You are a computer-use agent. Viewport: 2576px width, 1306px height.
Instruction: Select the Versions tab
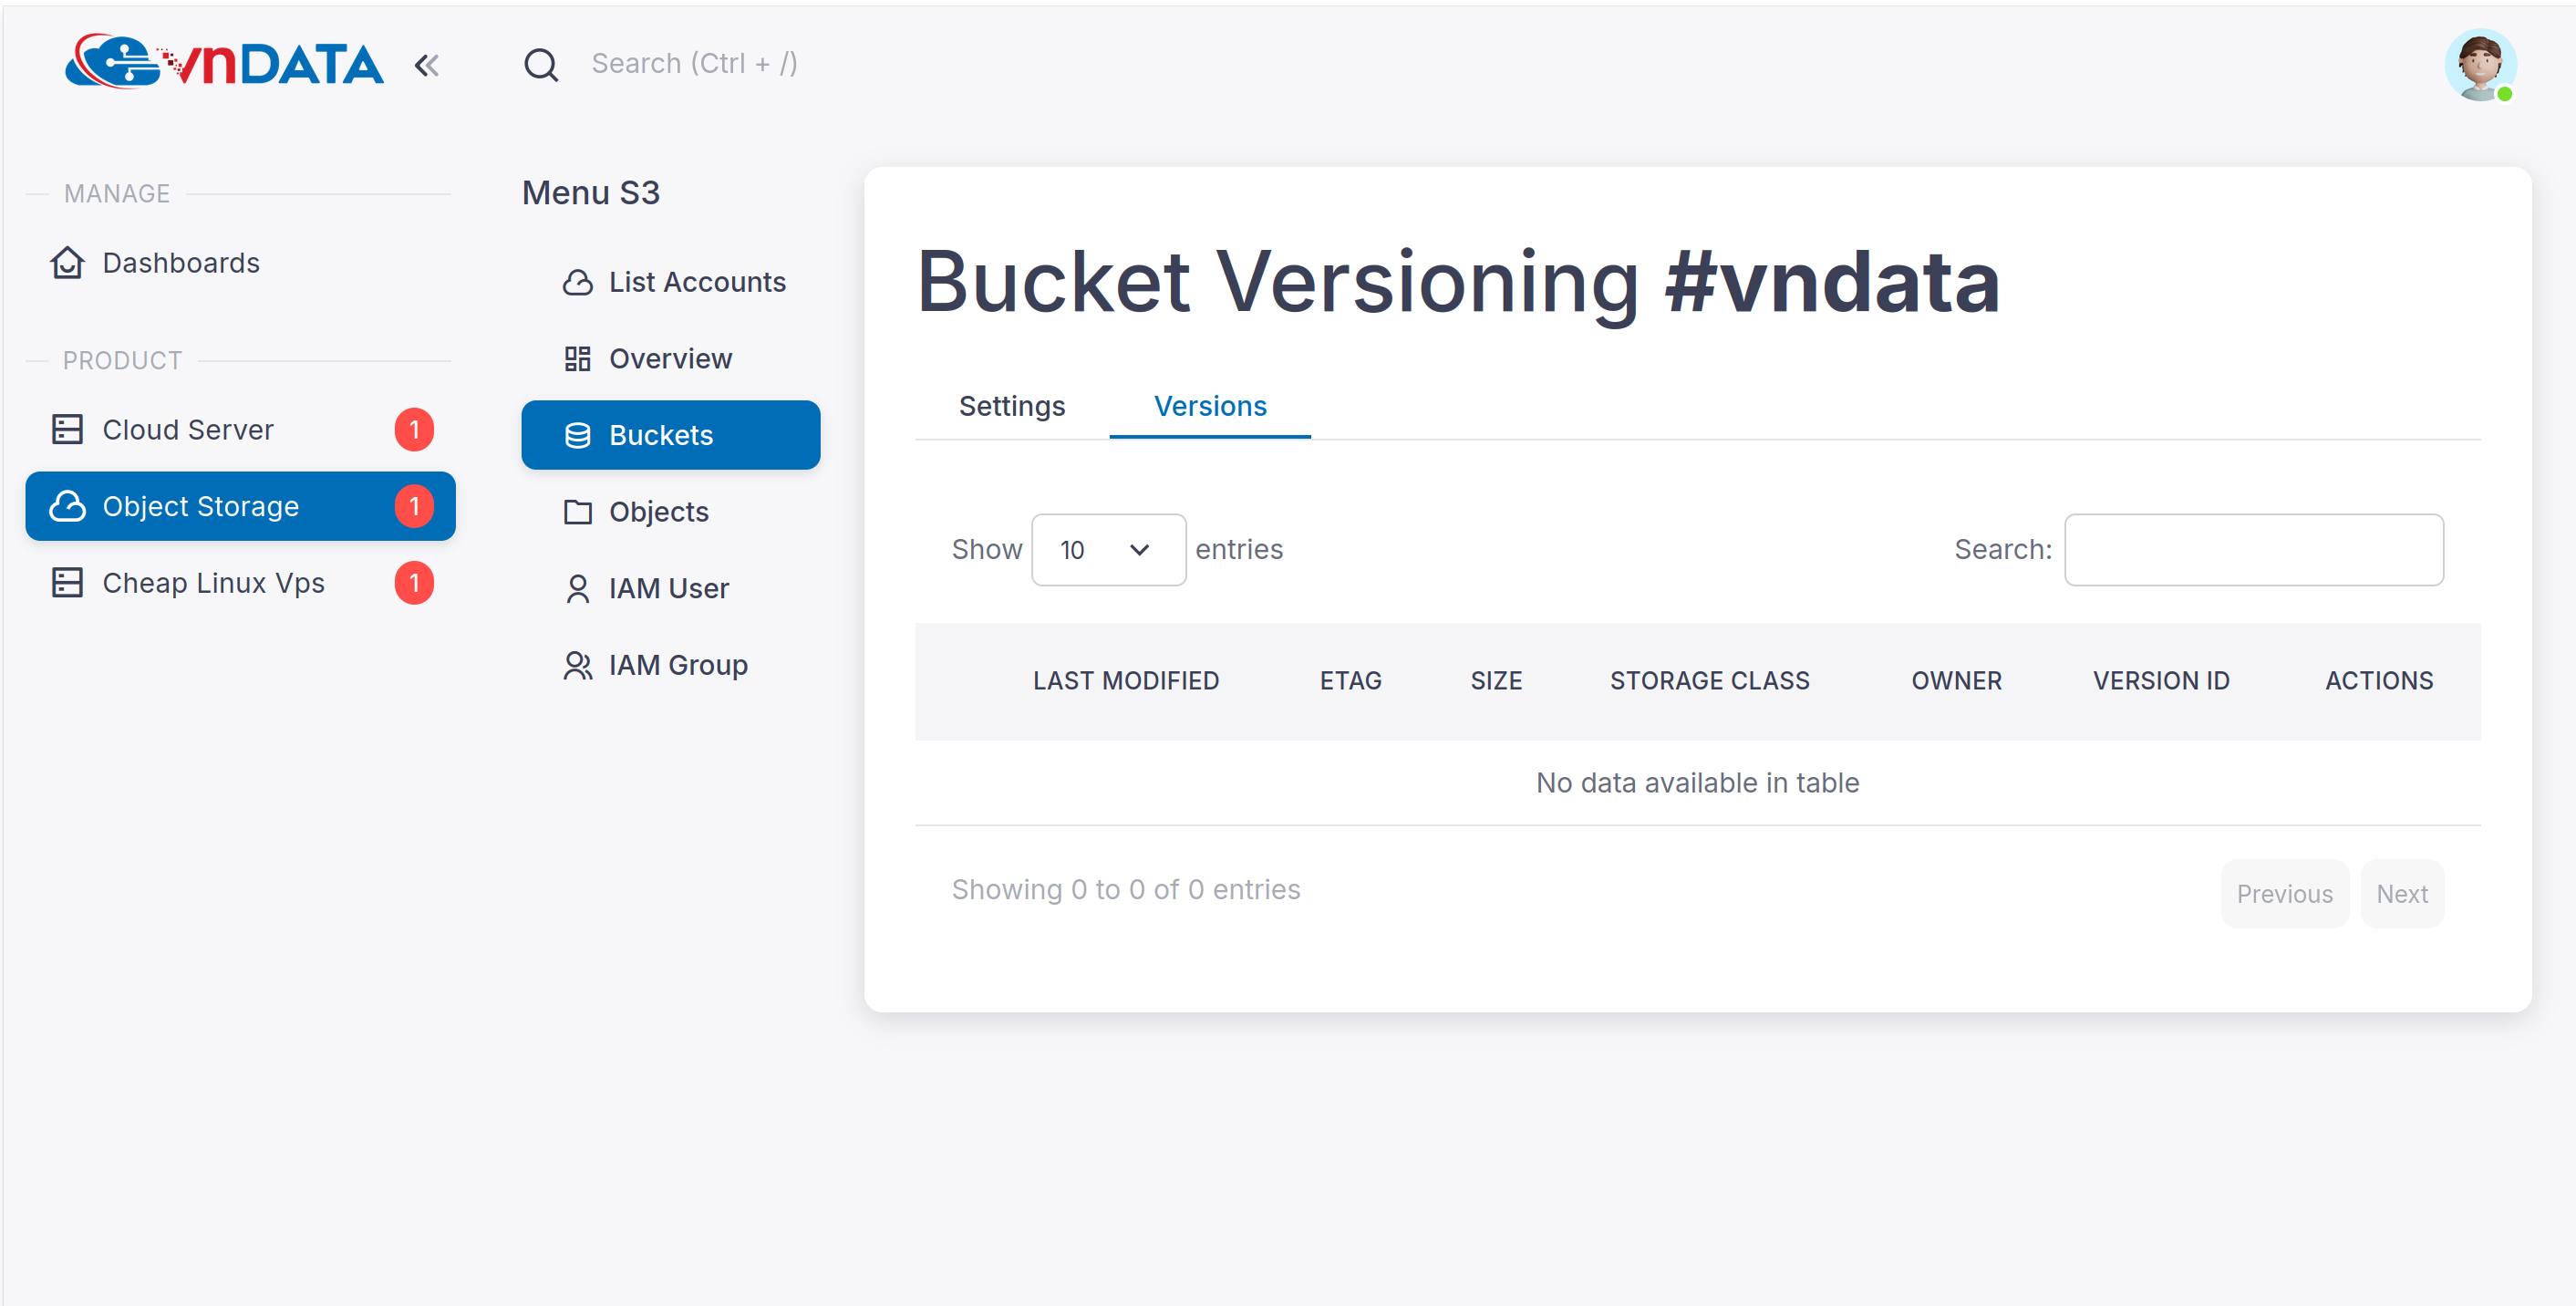pos(1210,406)
